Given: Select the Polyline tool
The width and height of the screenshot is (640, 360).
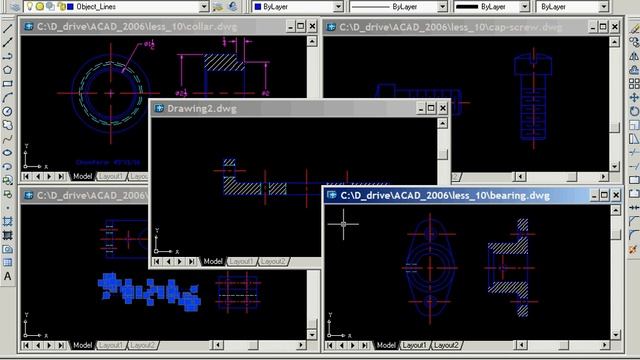Looking at the screenshot, I should pos(7,56).
